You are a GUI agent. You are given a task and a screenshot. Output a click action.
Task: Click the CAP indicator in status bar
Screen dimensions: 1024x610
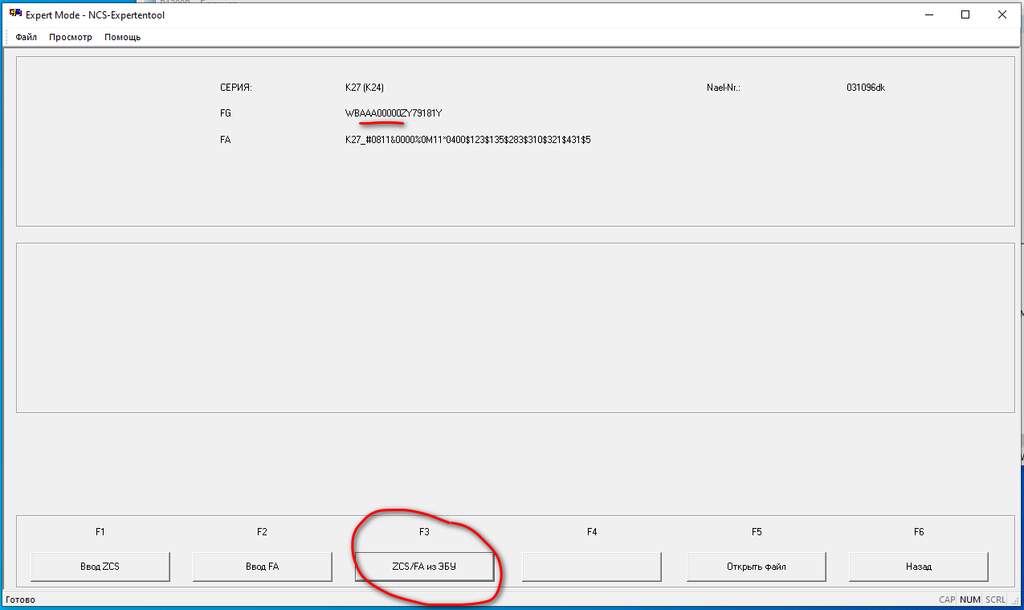(x=947, y=600)
